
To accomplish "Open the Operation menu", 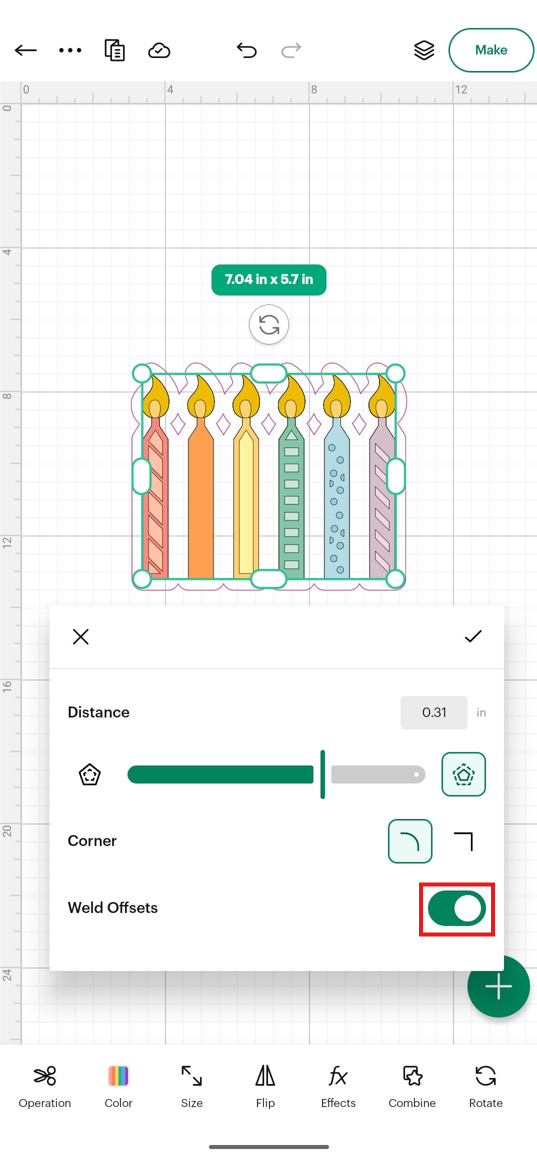I will (x=45, y=1087).
